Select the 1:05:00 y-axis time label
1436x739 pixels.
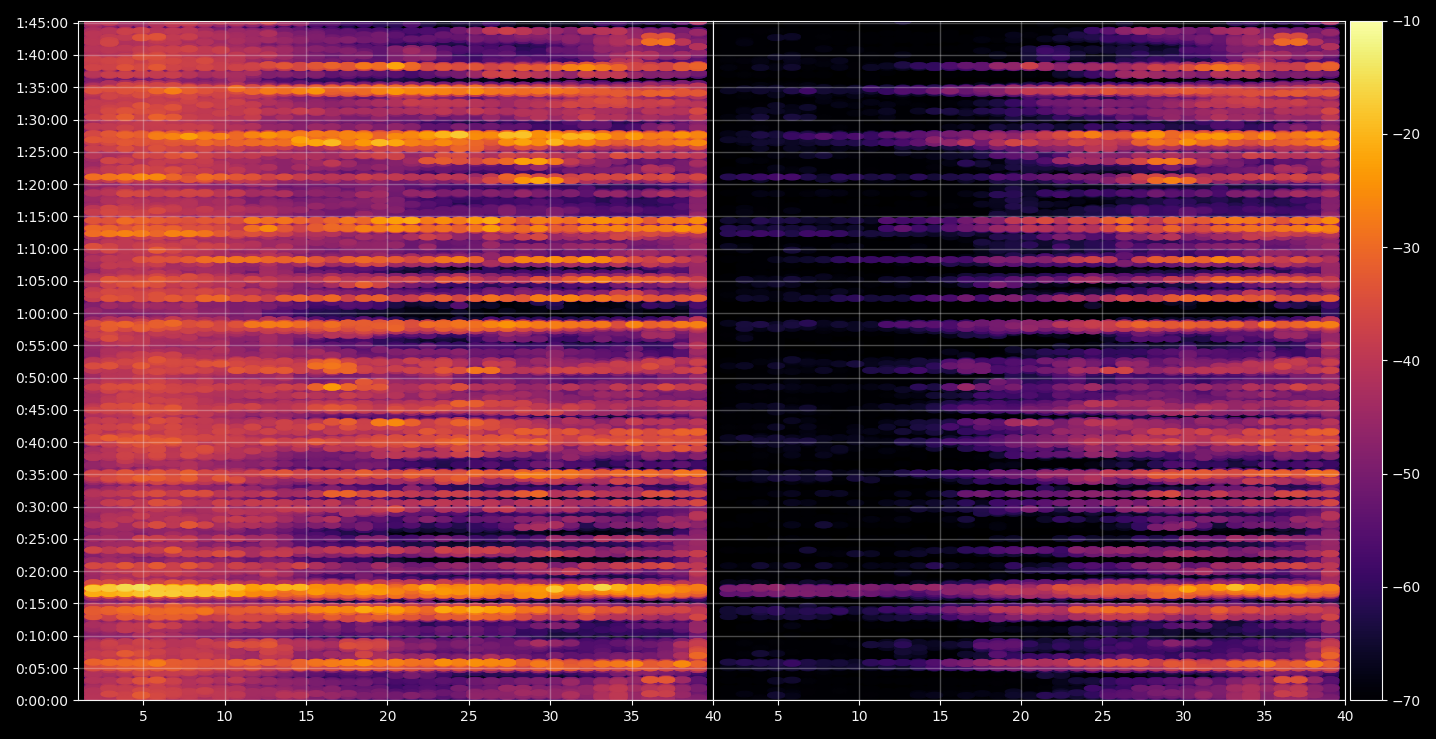pos(42,281)
